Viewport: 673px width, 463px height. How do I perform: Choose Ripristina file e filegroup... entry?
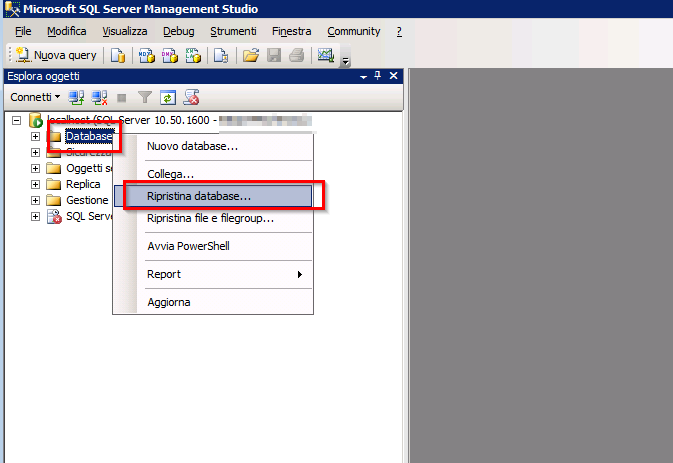[213, 218]
